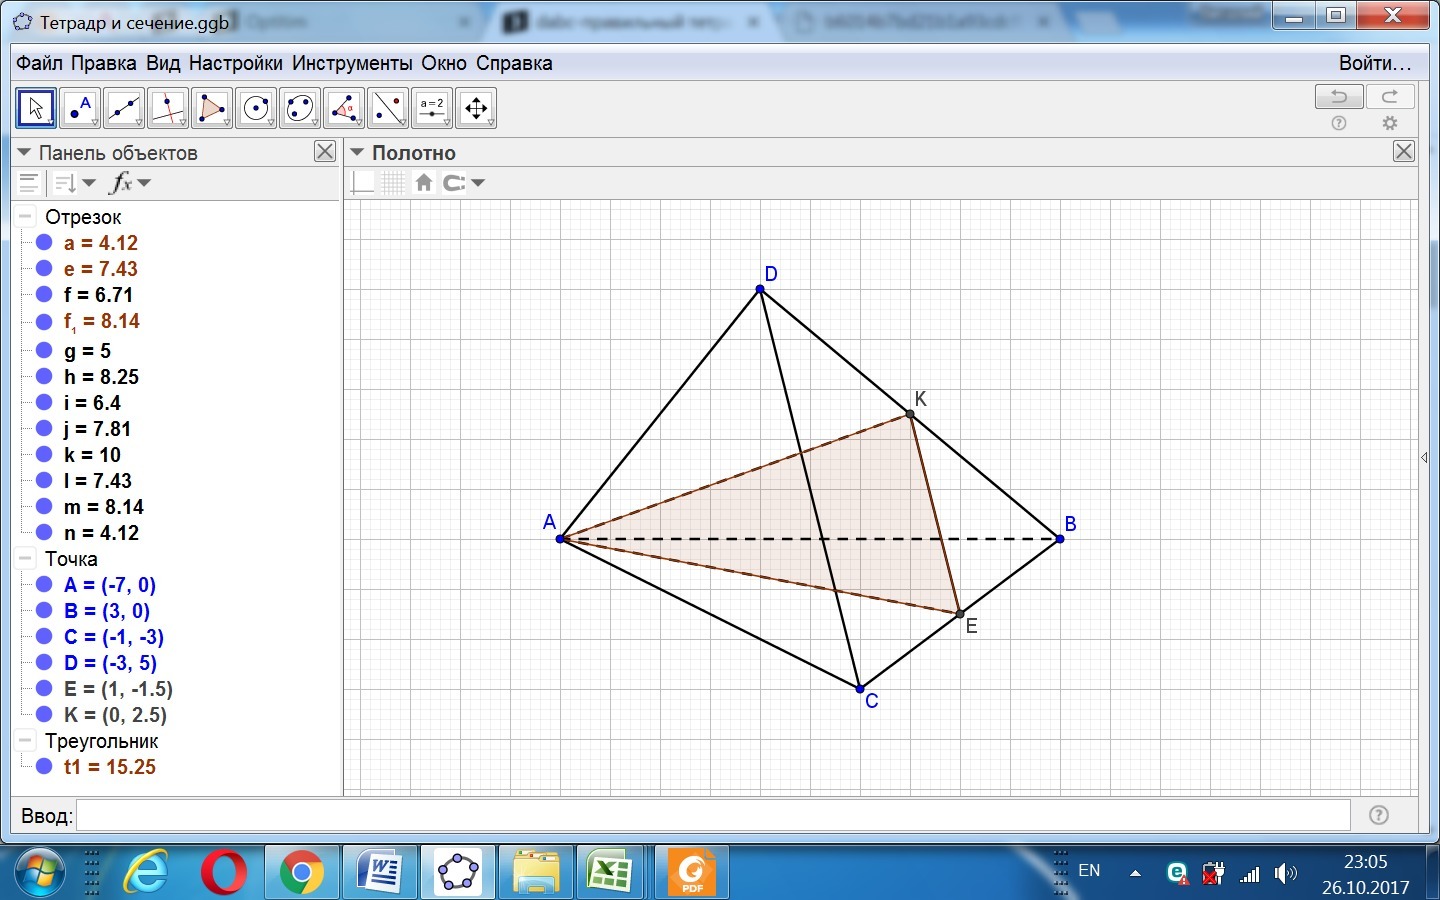Toggle visibility of segment a = 4.12
Screen dimensions: 1440x900
coord(44,243)
